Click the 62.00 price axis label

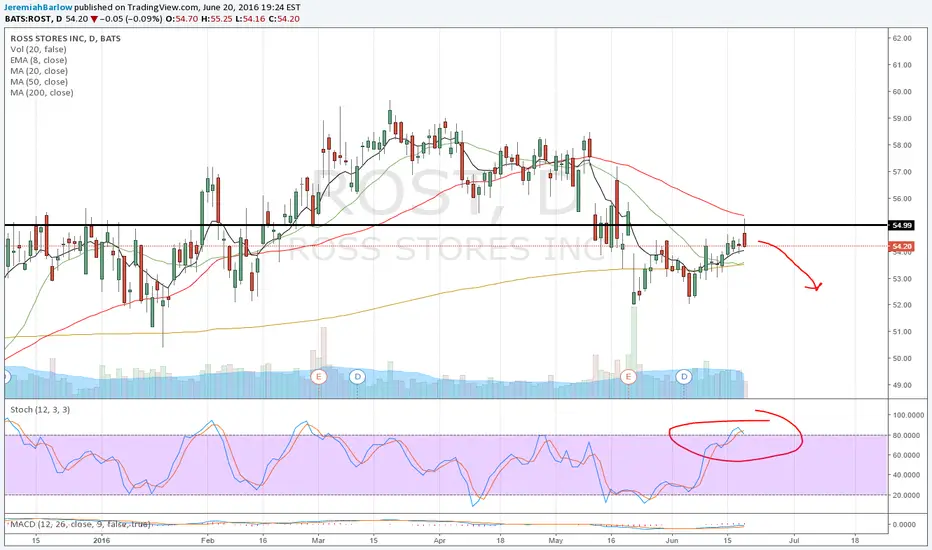tap(902, 38)
